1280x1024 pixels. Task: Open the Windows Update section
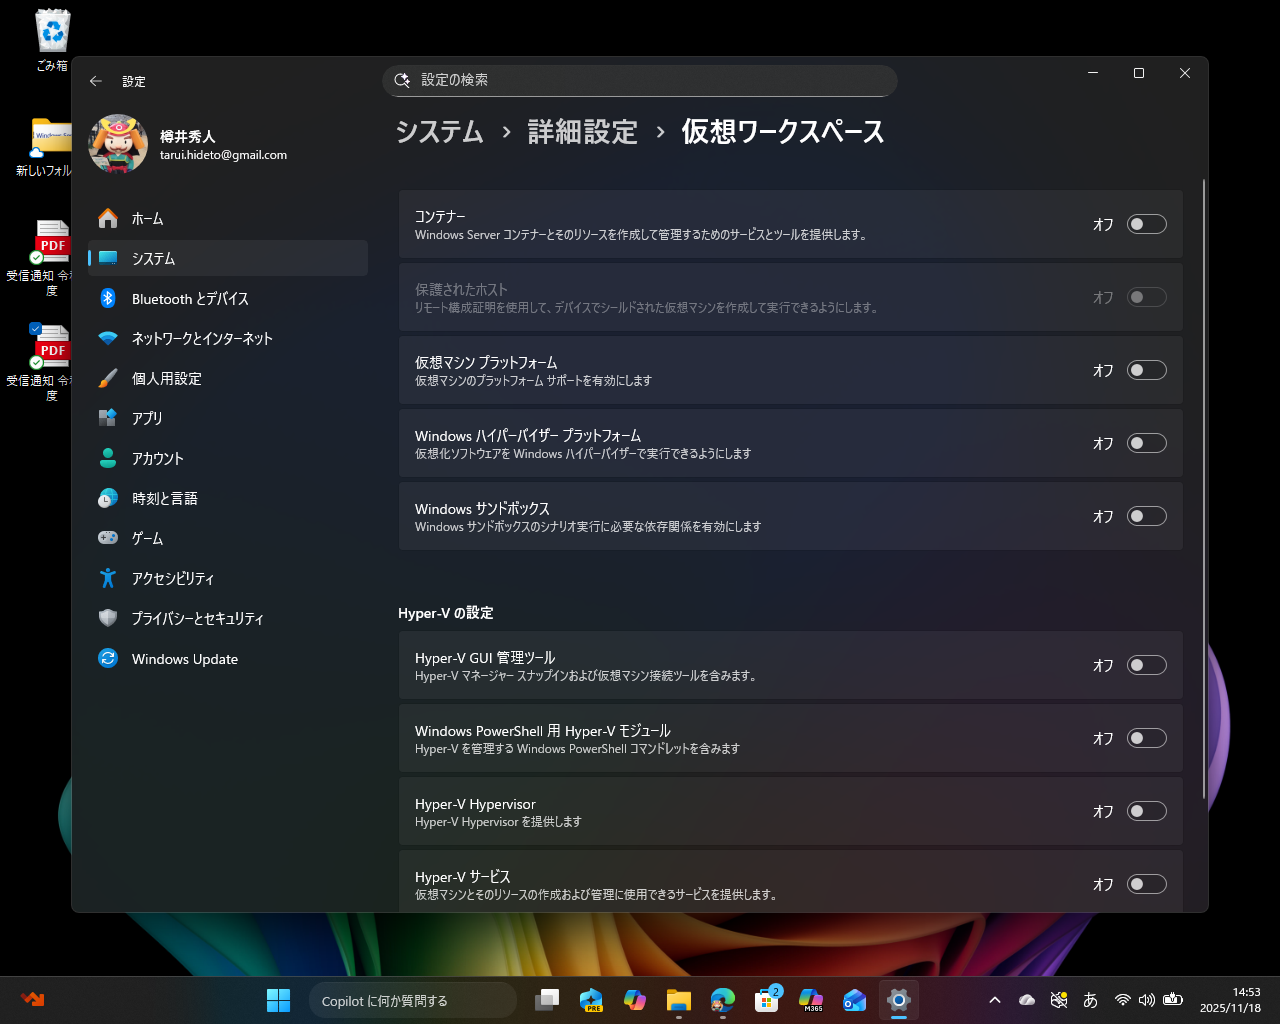184,658
